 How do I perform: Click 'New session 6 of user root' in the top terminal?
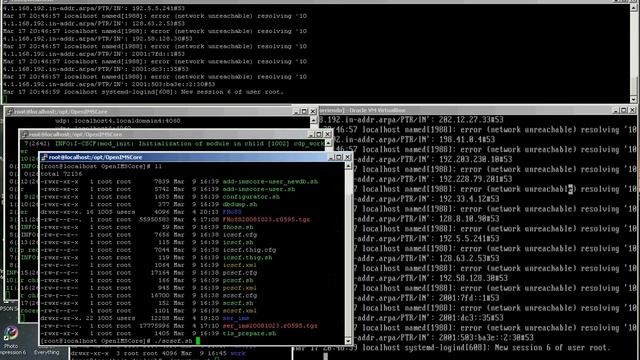(x=232, y=92)
